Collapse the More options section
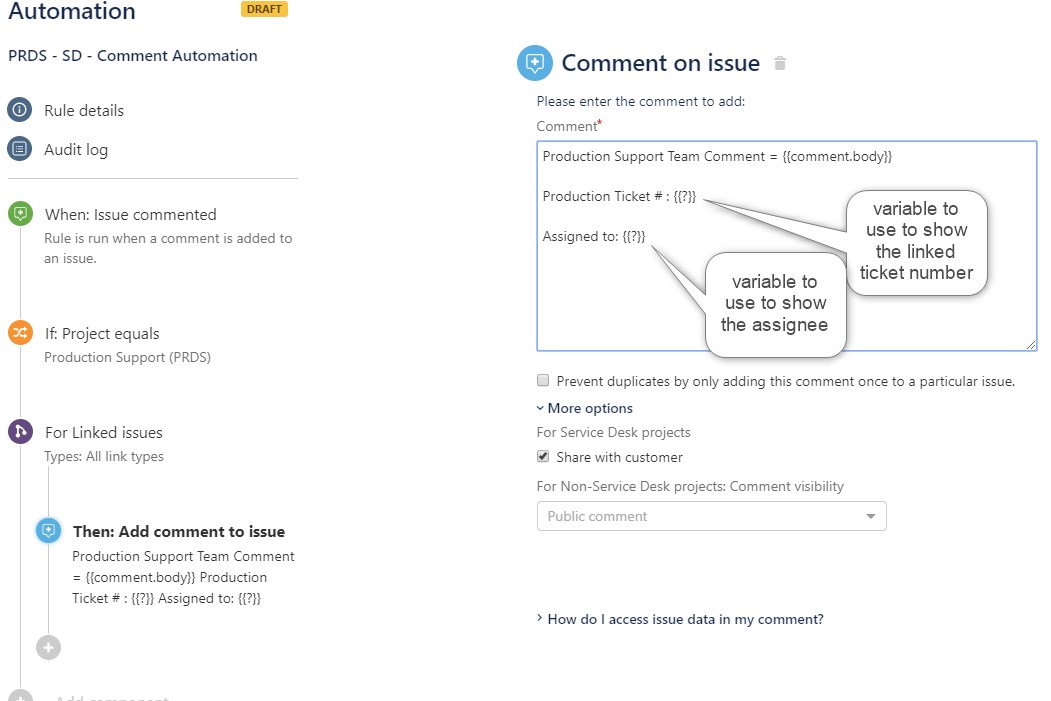This screenshot has height=701, width=1051. [584, 408]
